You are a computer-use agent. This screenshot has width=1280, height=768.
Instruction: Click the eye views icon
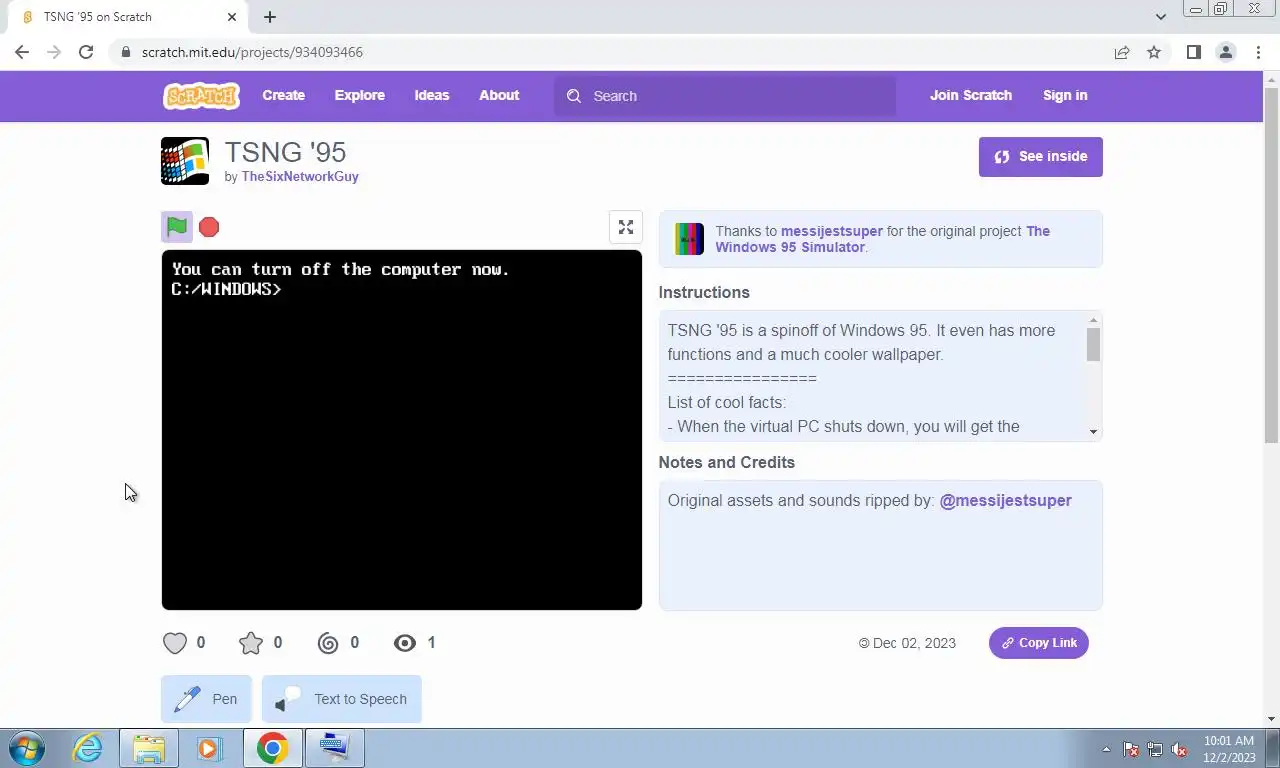point(405,643)
